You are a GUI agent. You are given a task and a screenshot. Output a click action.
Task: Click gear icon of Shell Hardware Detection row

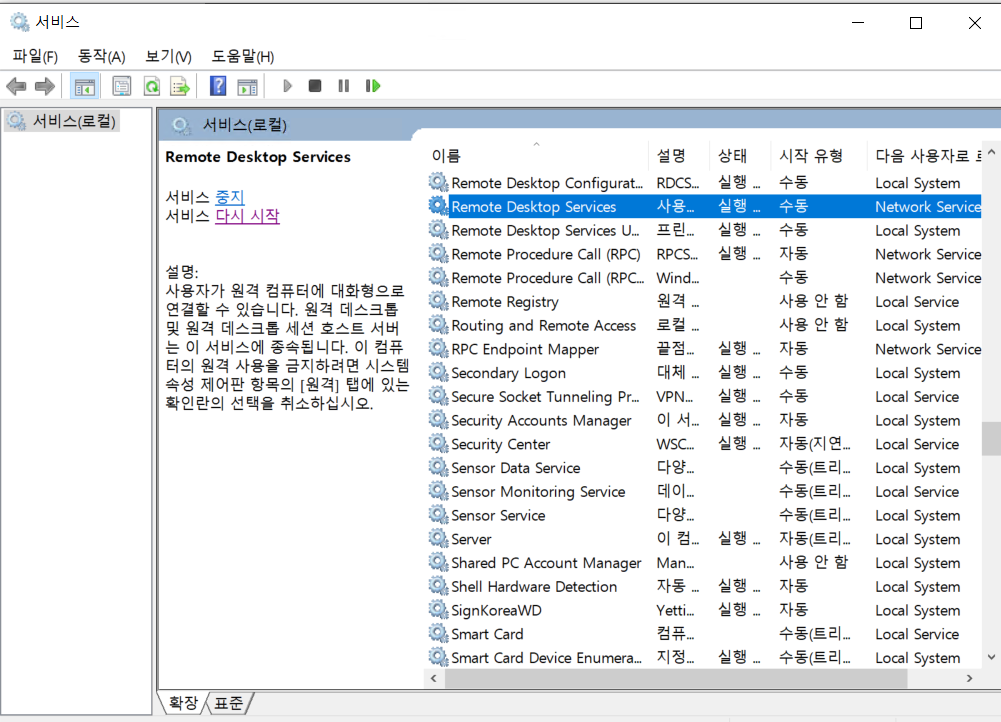coord(438,587)
